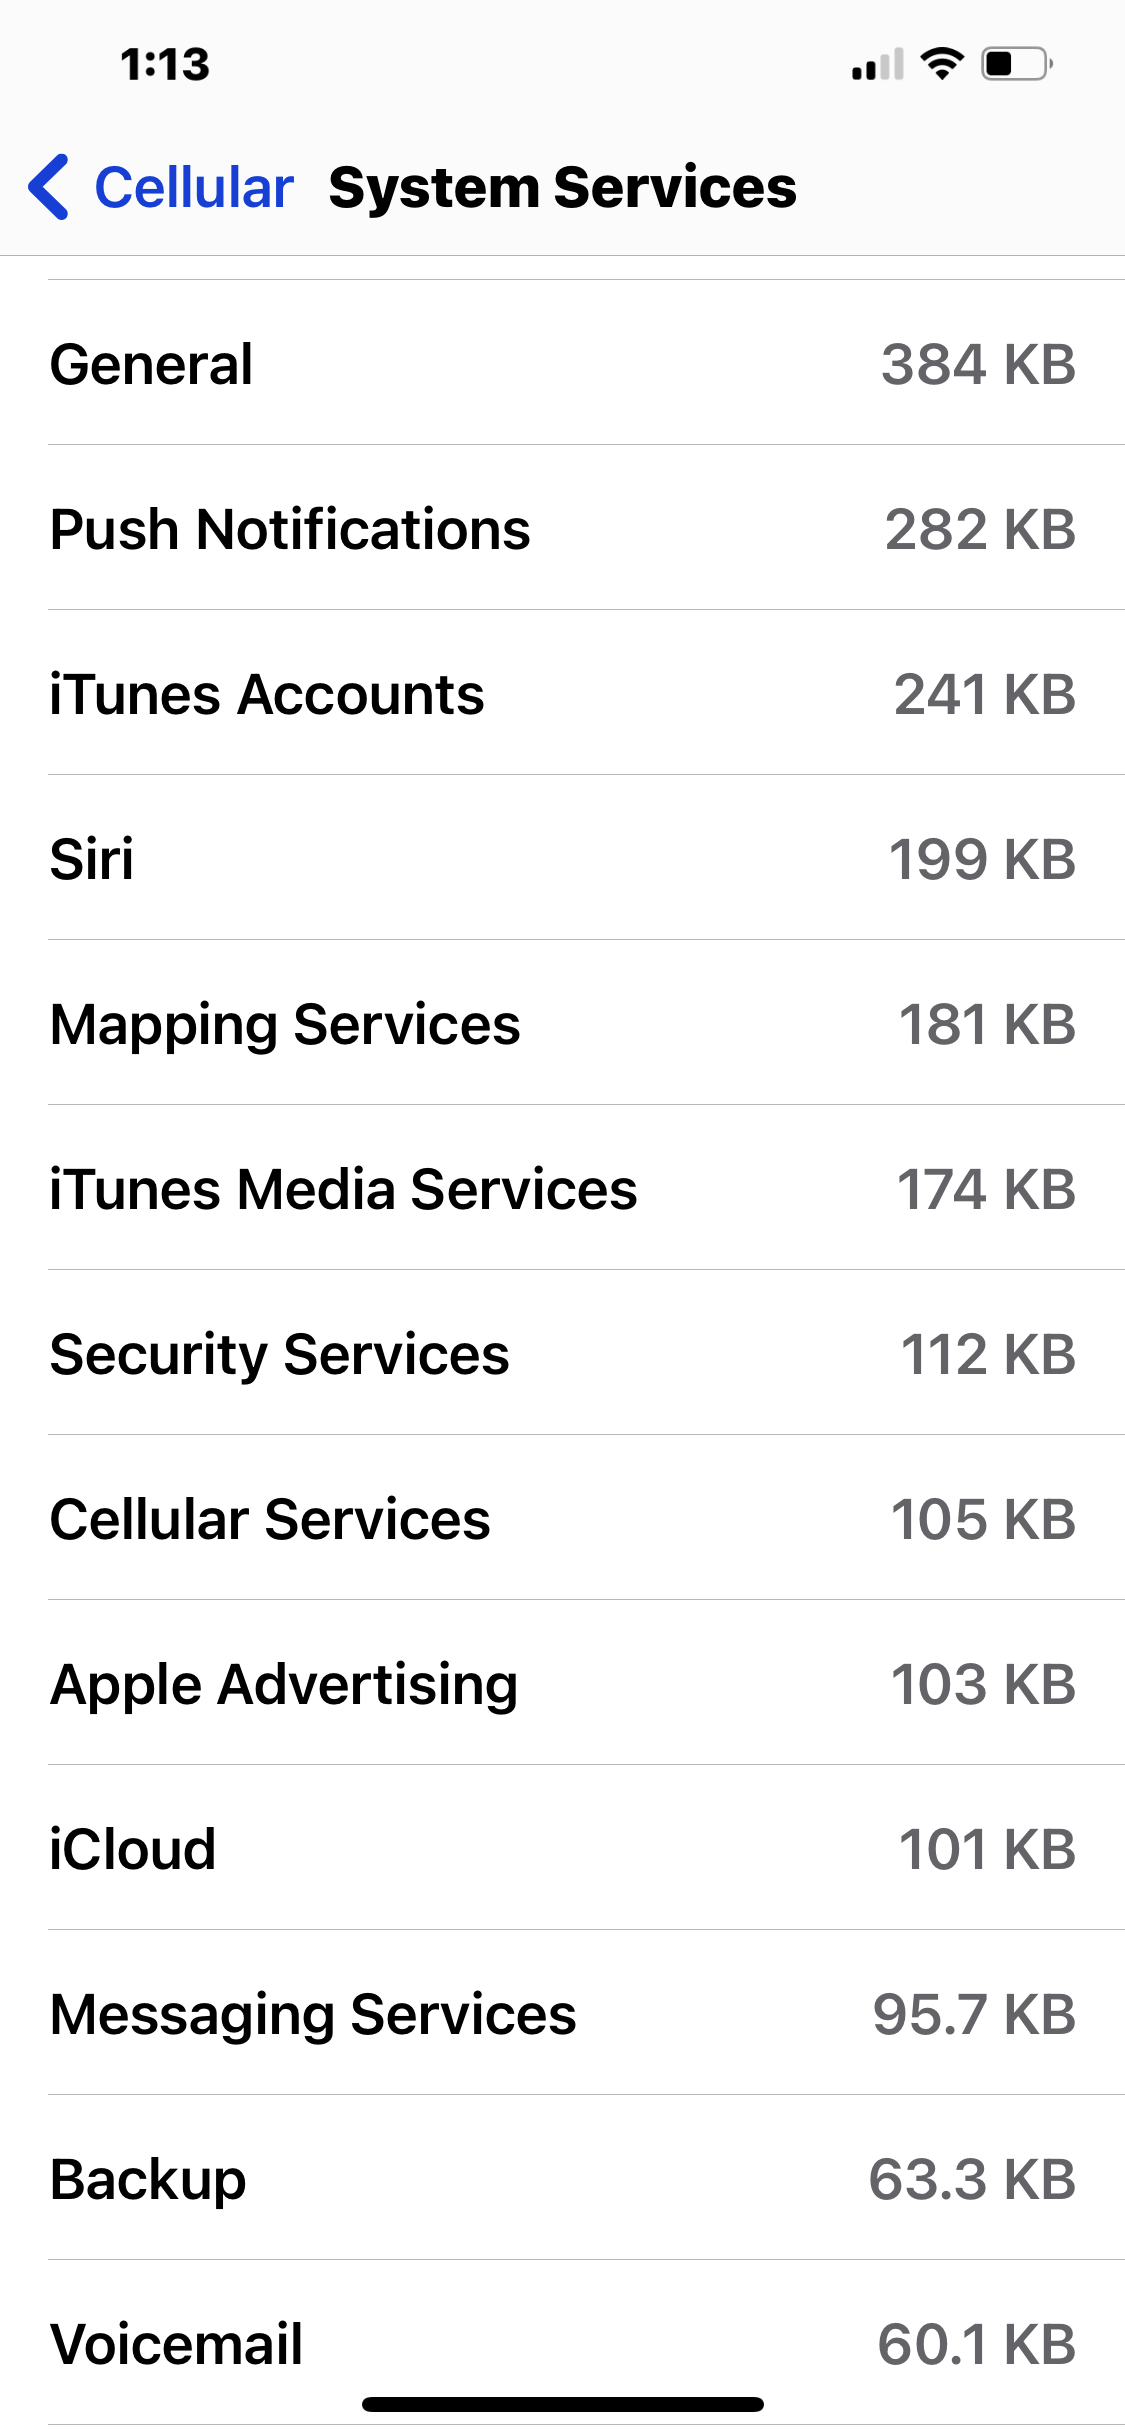
Task: Tap the Siri data usage row
Action: click(562, 859)
